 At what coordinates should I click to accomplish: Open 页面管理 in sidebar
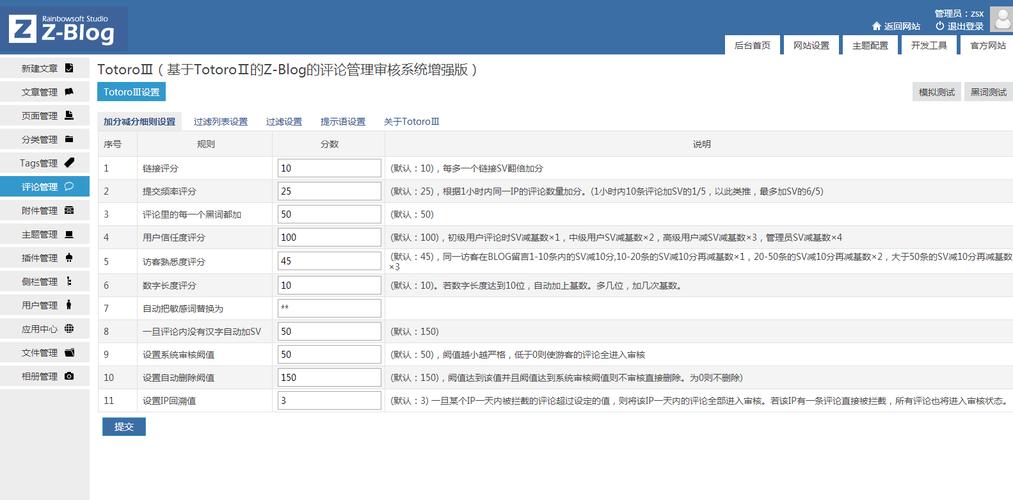tap(45, 116)
